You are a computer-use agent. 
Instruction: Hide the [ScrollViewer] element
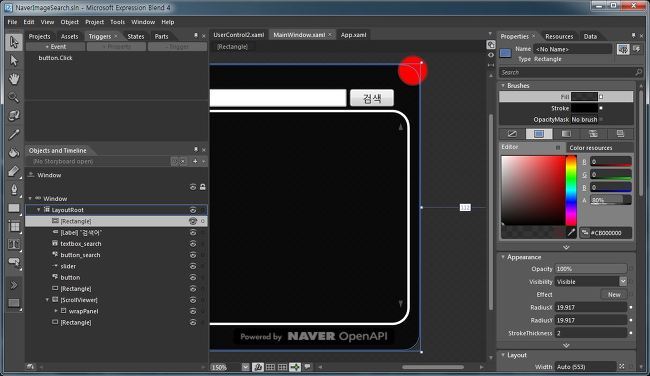pyautogui.click(x=193, y=300)
